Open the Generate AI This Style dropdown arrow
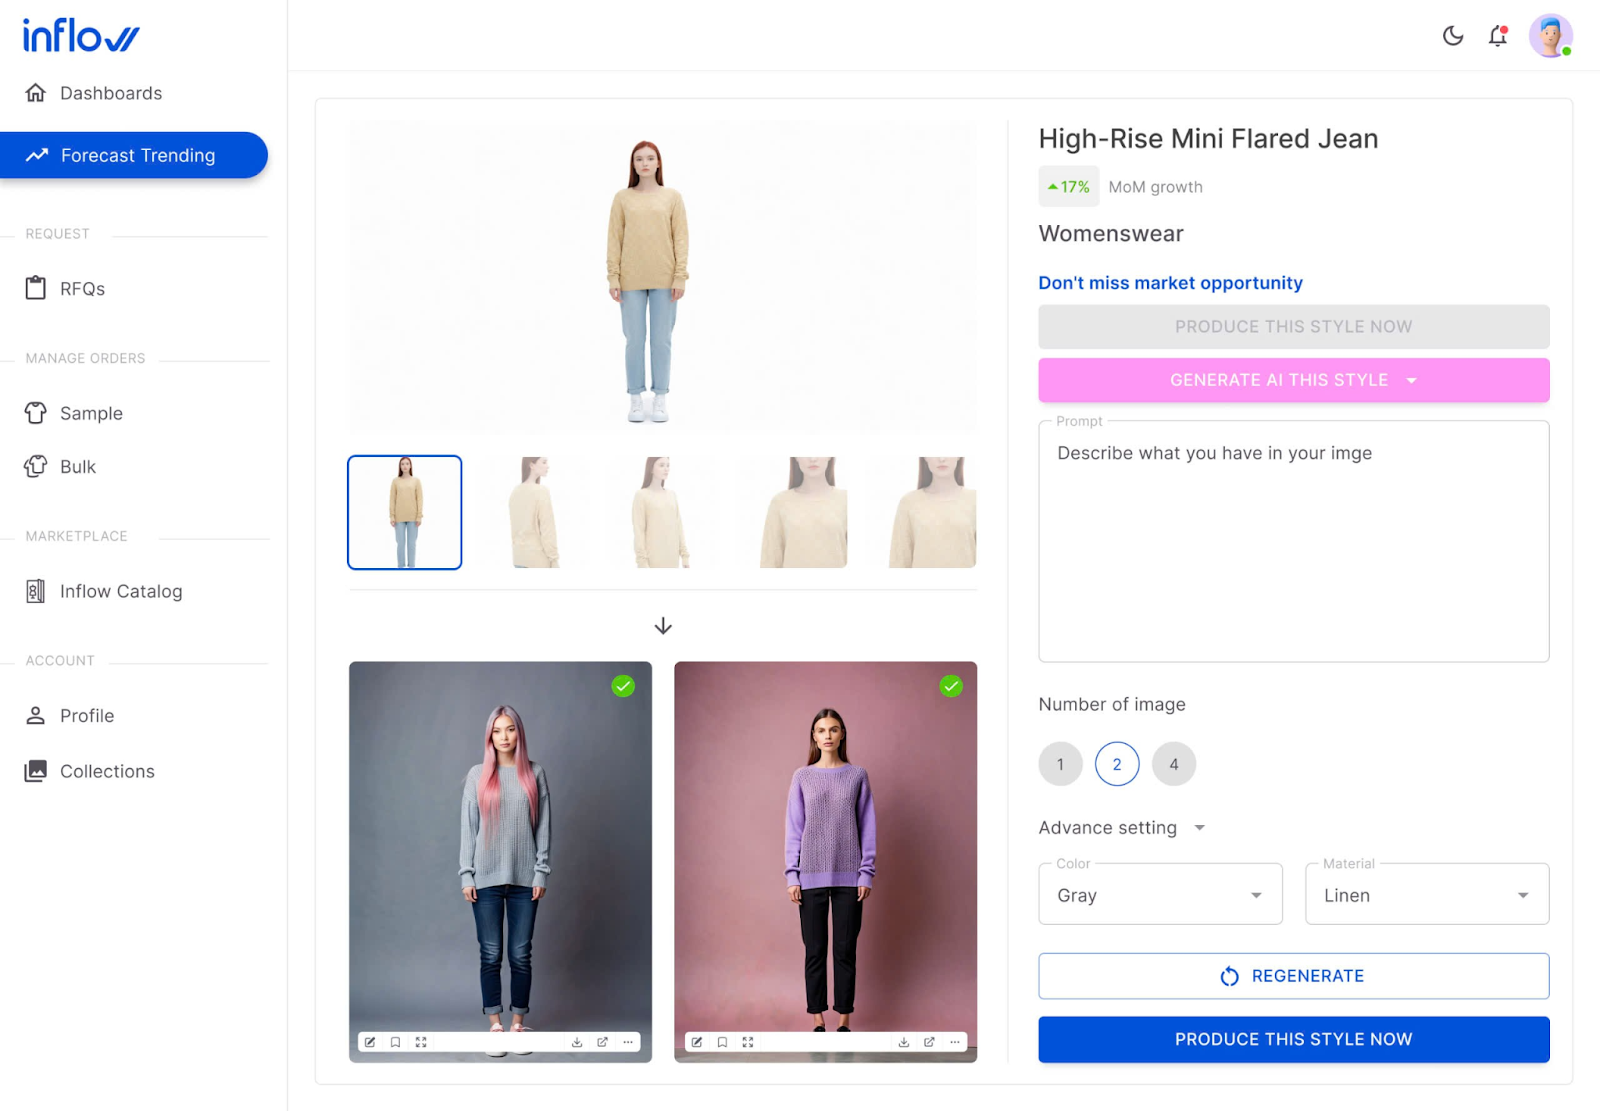 pyautogui.click(x=1412, y=380)
